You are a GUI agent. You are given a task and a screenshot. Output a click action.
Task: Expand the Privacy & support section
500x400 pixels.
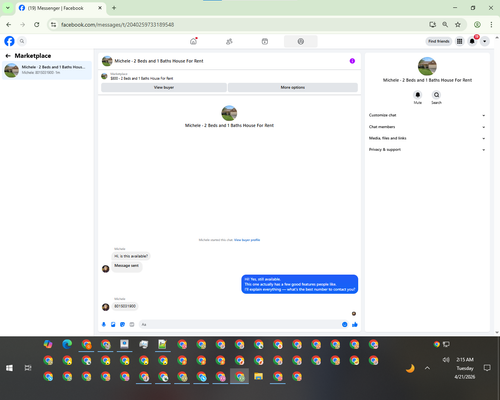pos(427,150)
